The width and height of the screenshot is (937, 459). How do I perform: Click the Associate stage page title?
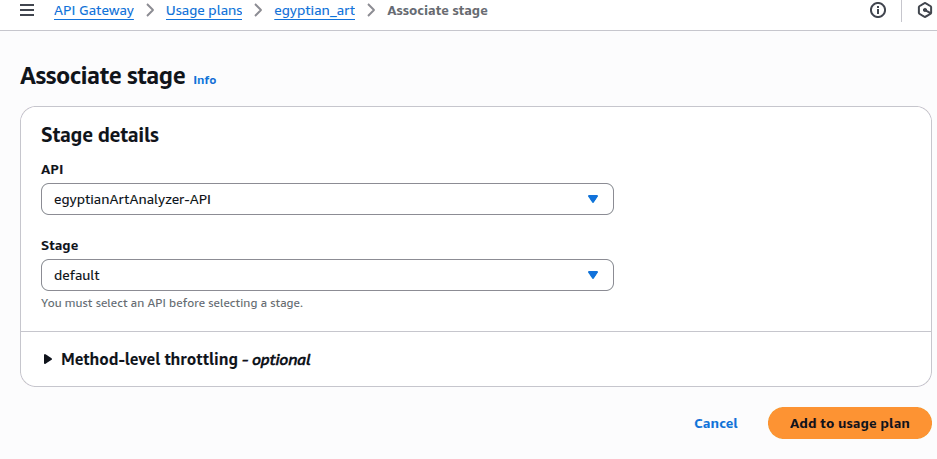click(x=103, y=77)
